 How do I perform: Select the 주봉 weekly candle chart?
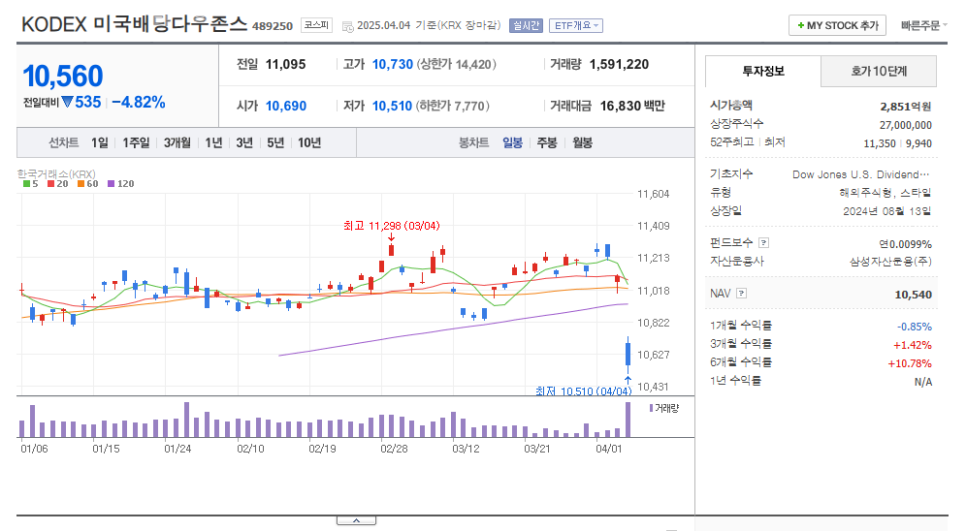[x=546, y=143]
